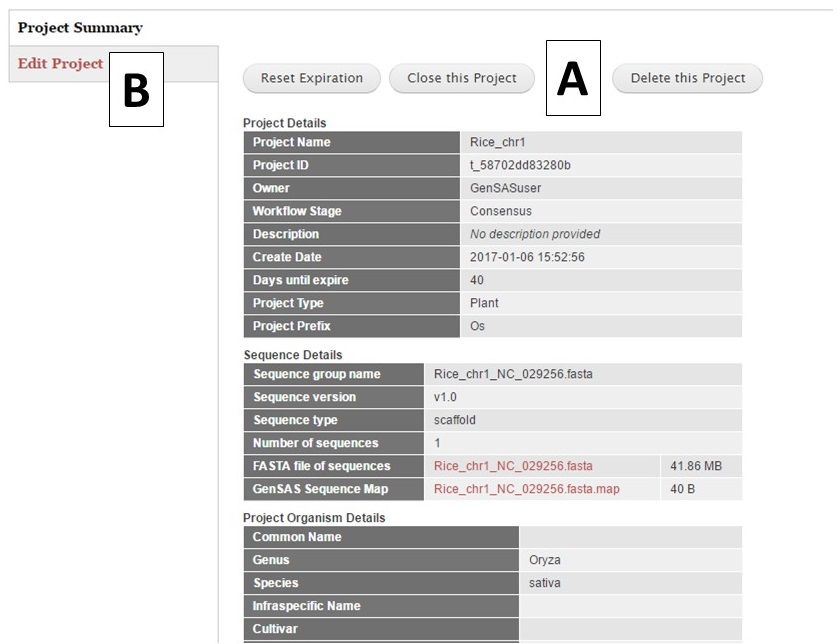This screenshot has height=644, width=836.
Task: Open the Rice_chr1_NC_029256.fasta.map link
Action: [527, 489]
